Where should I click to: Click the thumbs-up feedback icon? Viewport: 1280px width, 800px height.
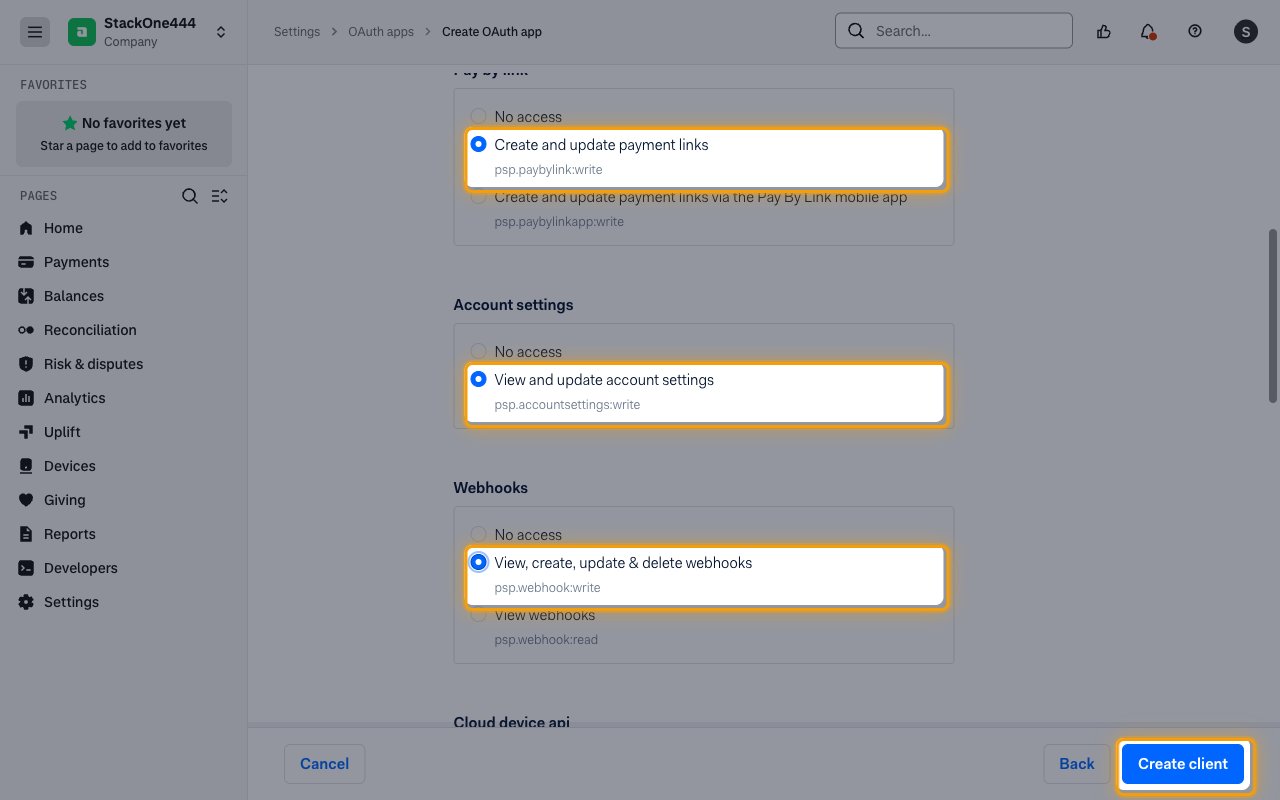(x=1104, y=31)
